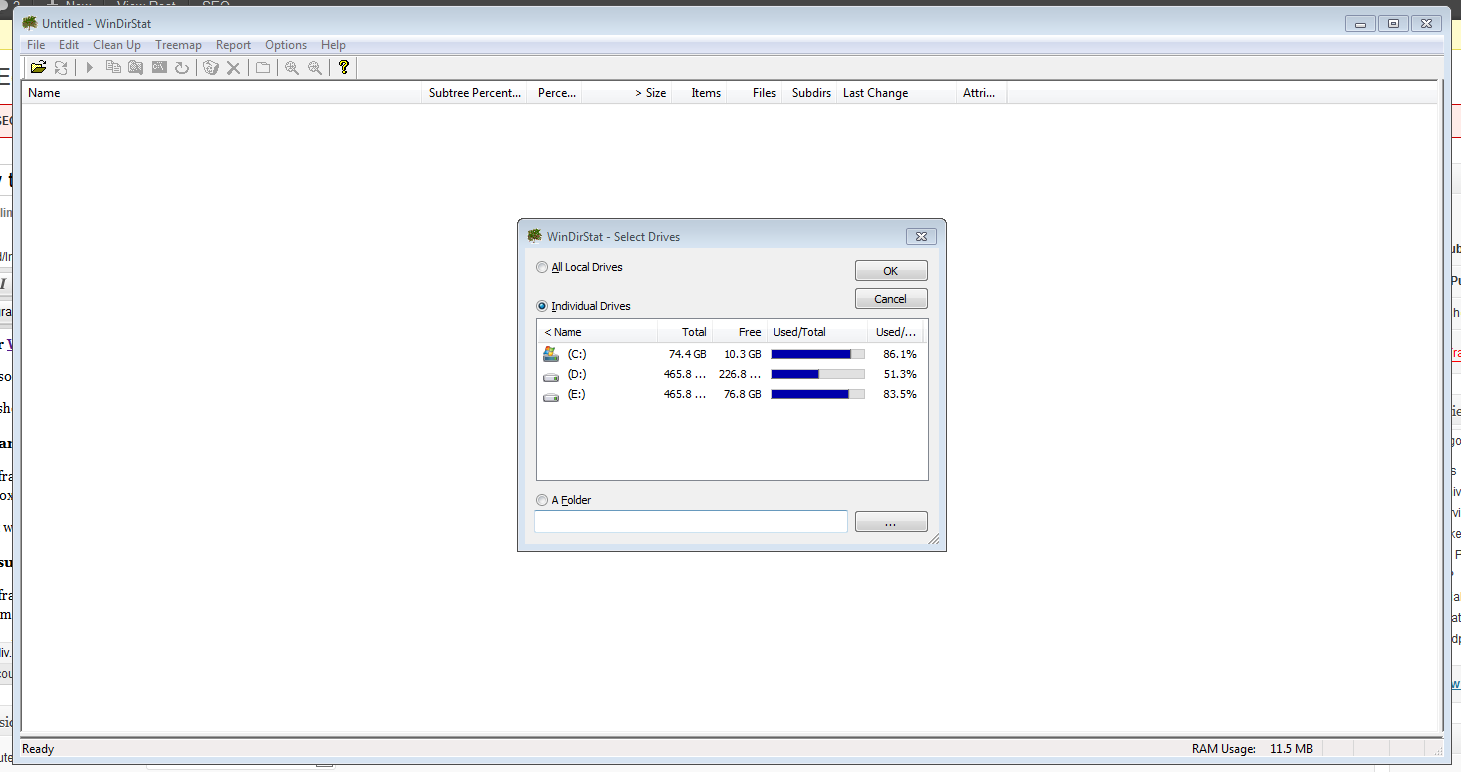The height and width of the screenshot is (772, 1461).
Task: Click the Used/Total column header
Action: coord(817,332)
